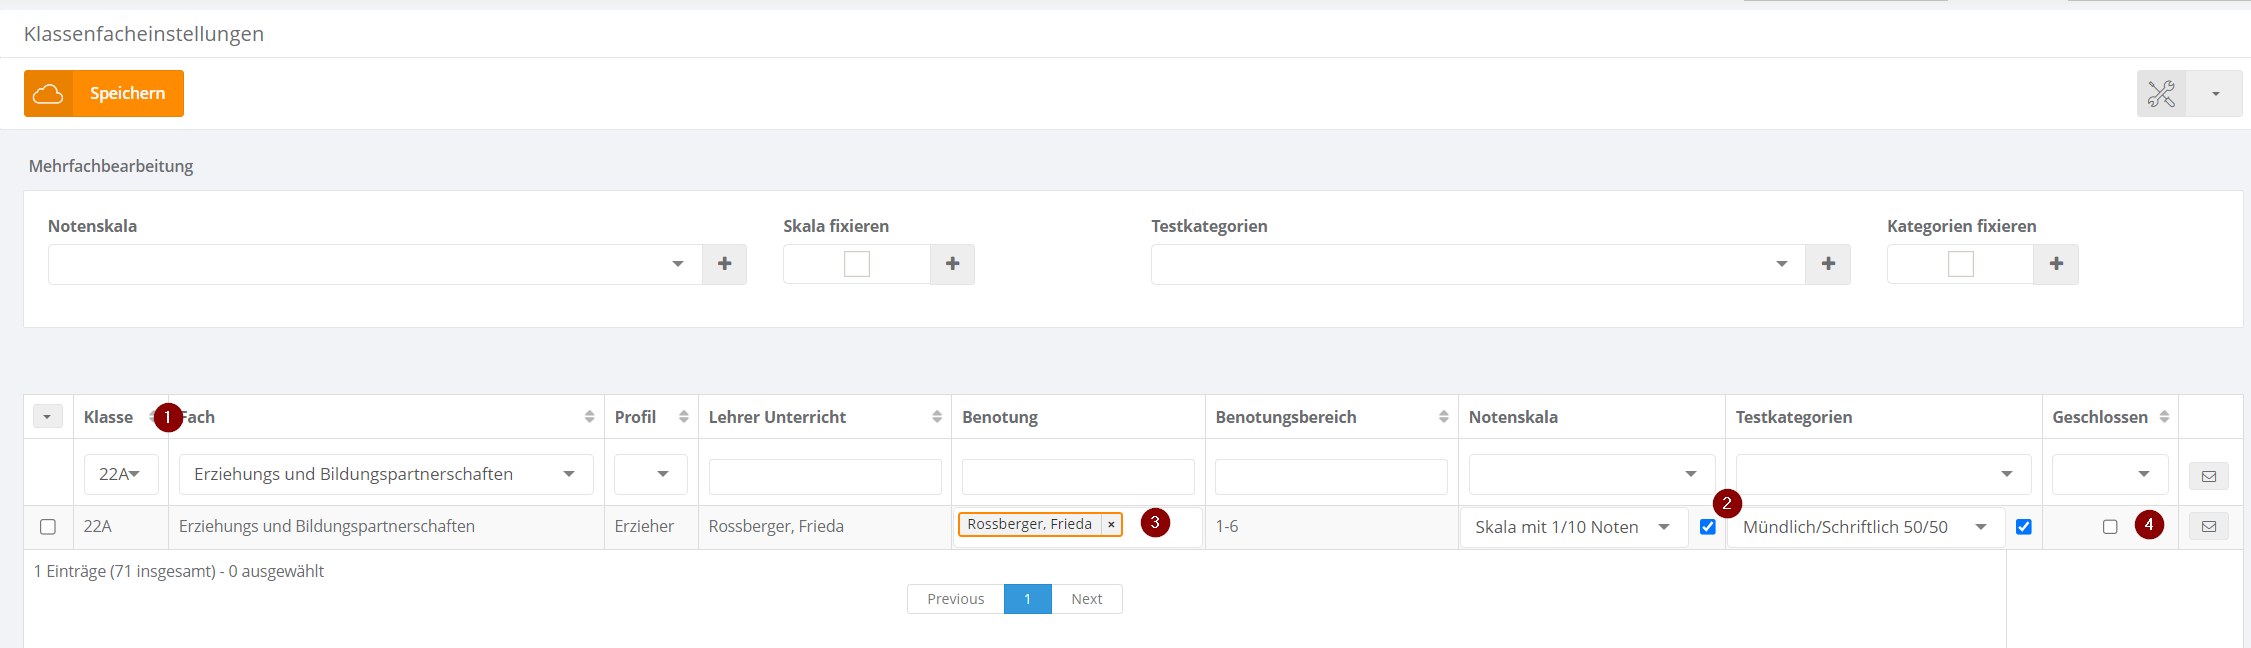Viewport: 2251px width, 648px height.
Task: Open the Klasse filter dropdown showing 22A
Action: 121,474
